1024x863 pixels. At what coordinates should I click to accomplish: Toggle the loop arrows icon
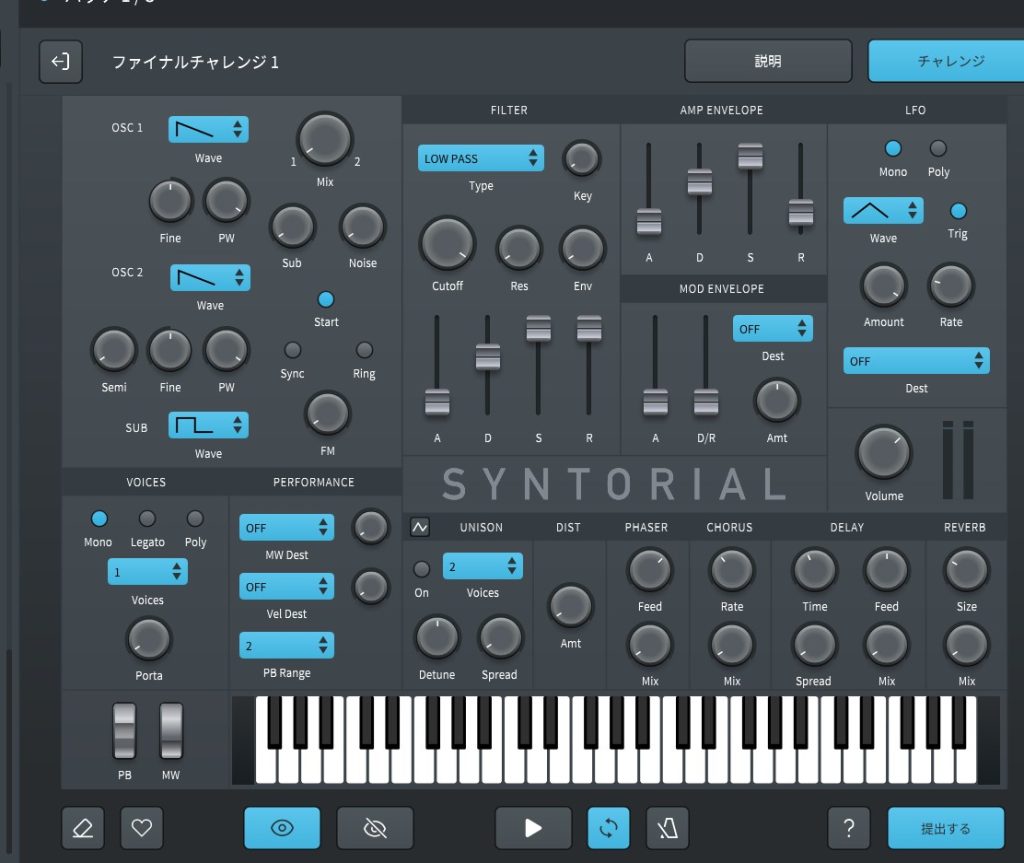pos(608,828)
